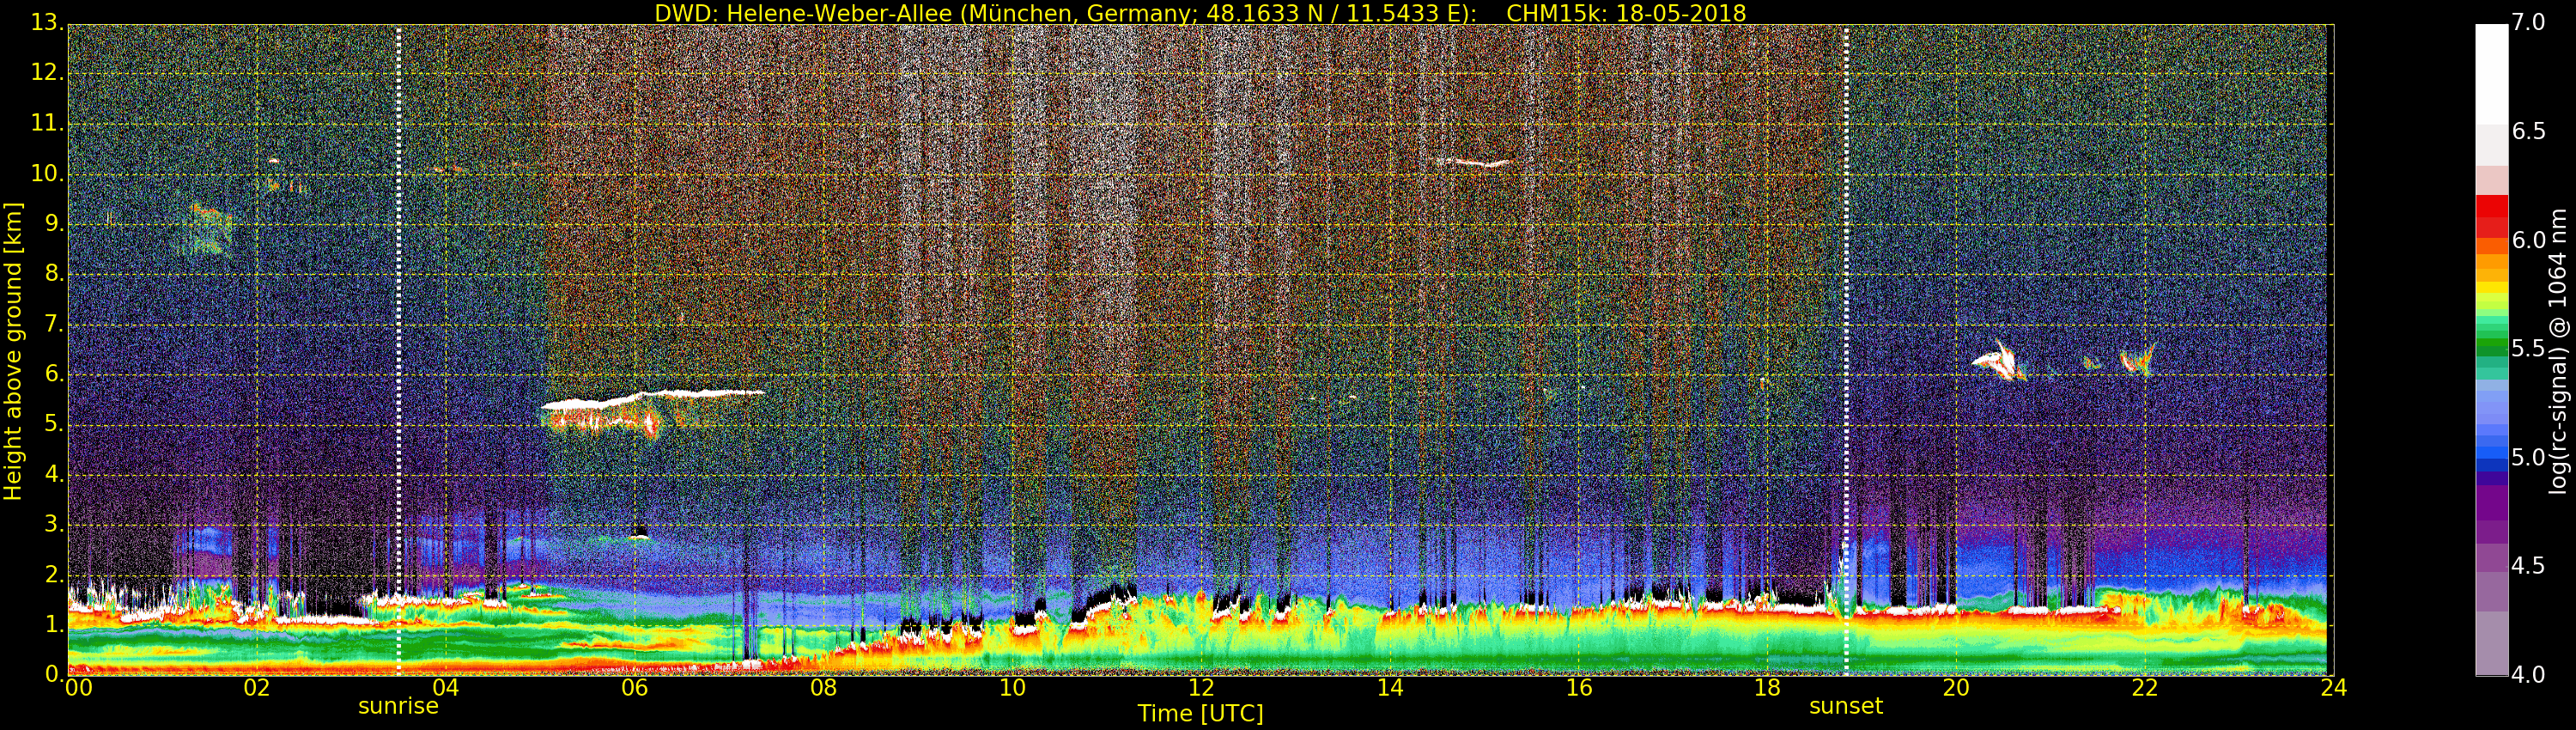Viewport: 2576px width, 730px height.
Task: Click the long white cloud layer near 5.5 km
Action: 650,397
